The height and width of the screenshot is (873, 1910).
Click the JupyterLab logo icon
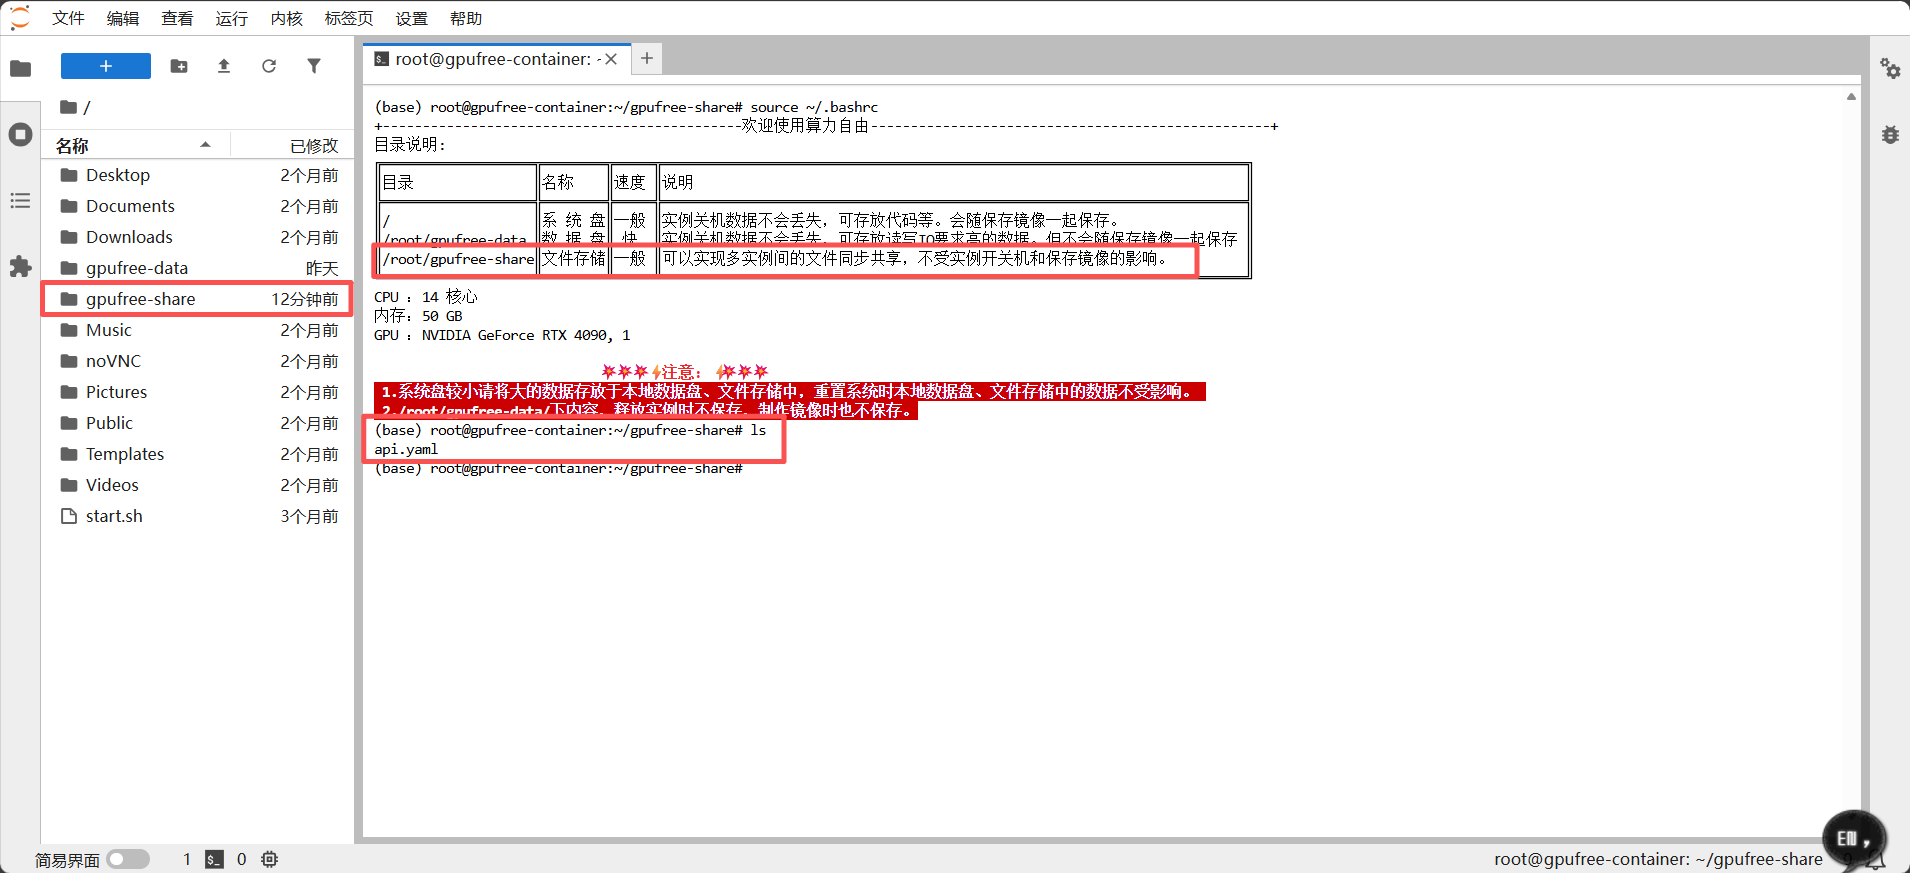tap(20, 18)
